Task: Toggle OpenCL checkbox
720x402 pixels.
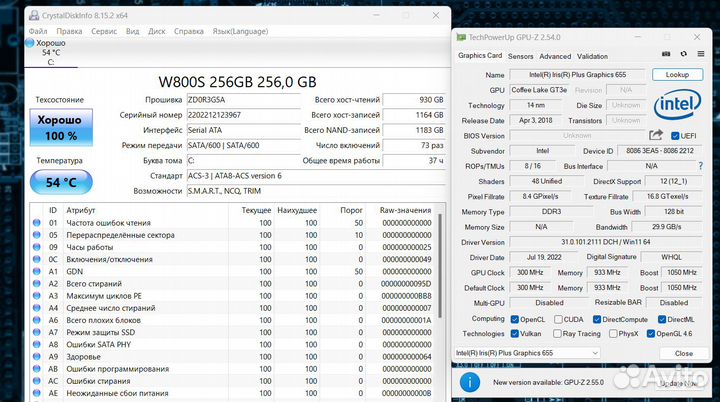Action: tap(515, 319)
